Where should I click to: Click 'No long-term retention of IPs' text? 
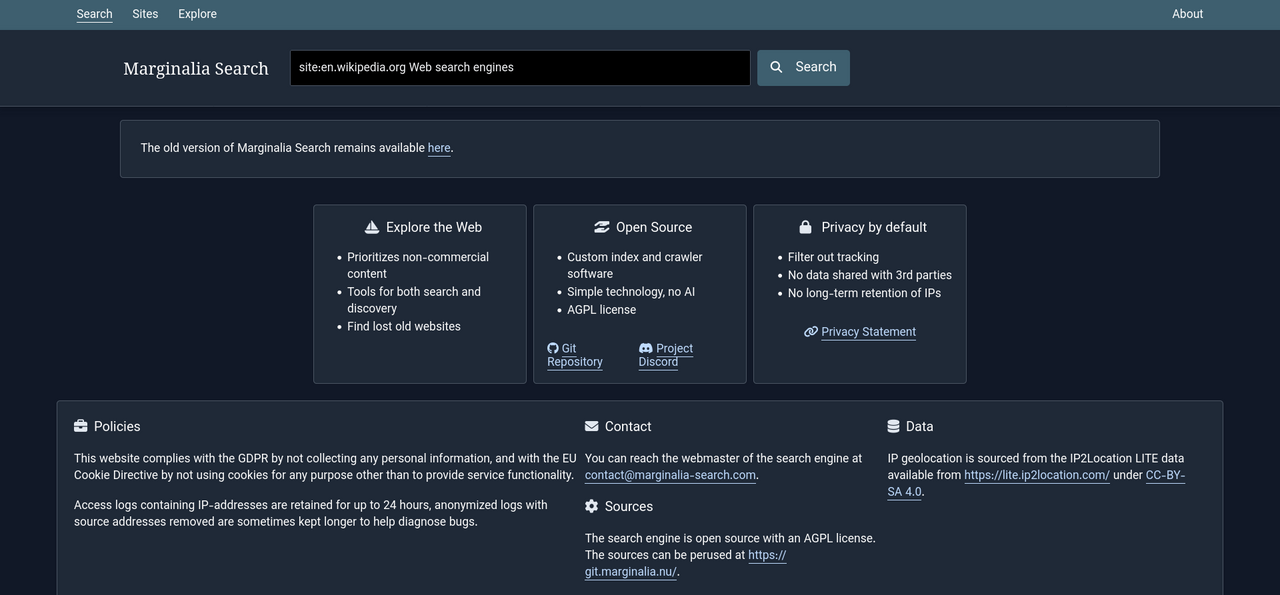(864, 293)
